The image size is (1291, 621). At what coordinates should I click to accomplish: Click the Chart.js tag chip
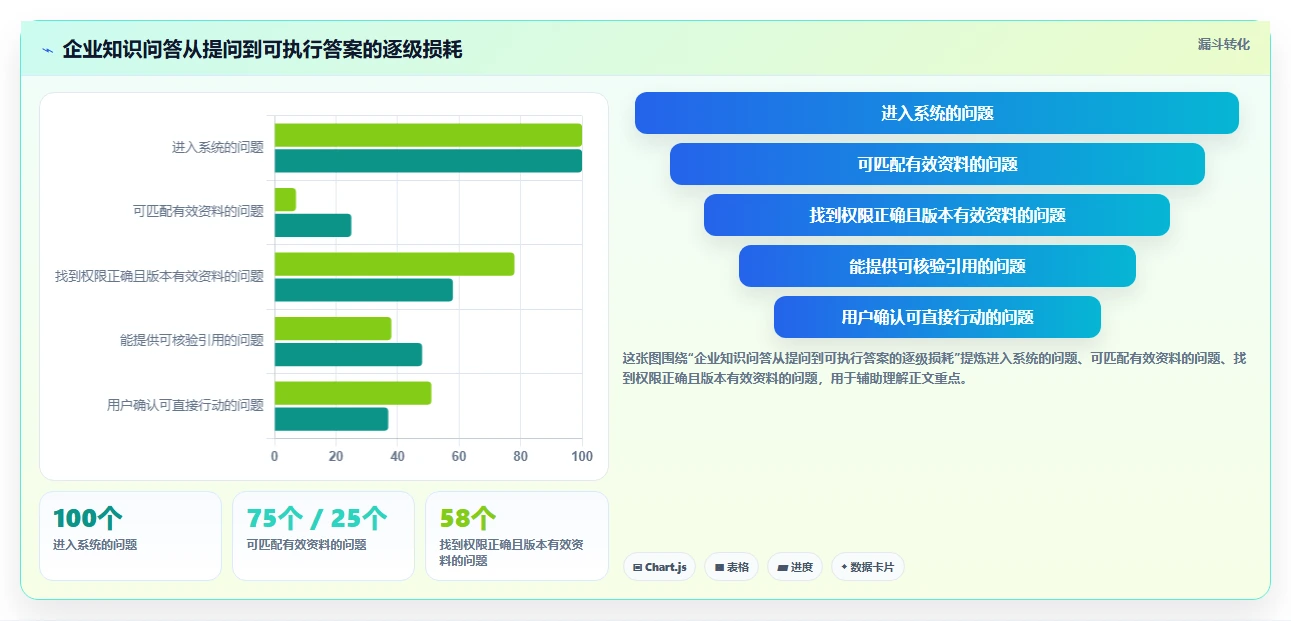660,567
